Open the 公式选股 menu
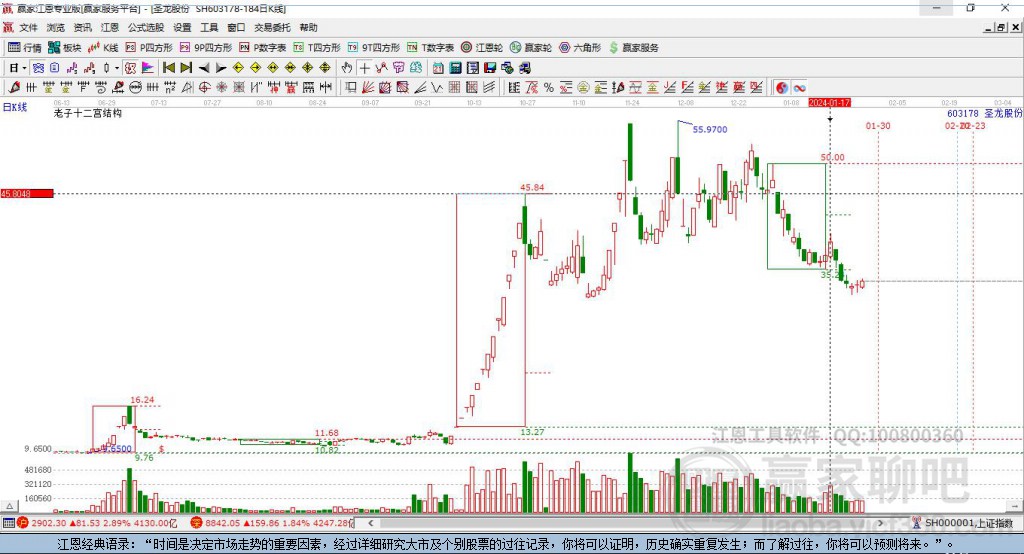Image resolution: width=1024 pixels, height=554 pixels. [146, 27]
